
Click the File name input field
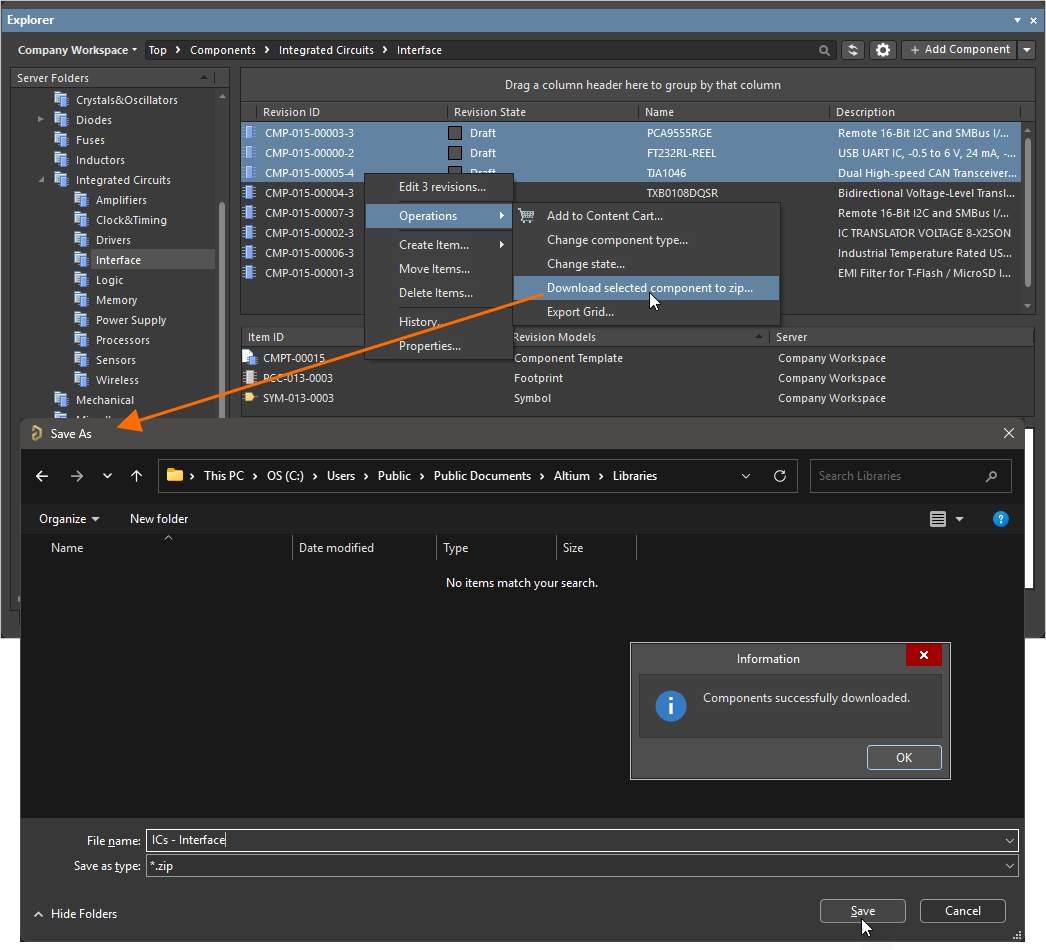582,841
